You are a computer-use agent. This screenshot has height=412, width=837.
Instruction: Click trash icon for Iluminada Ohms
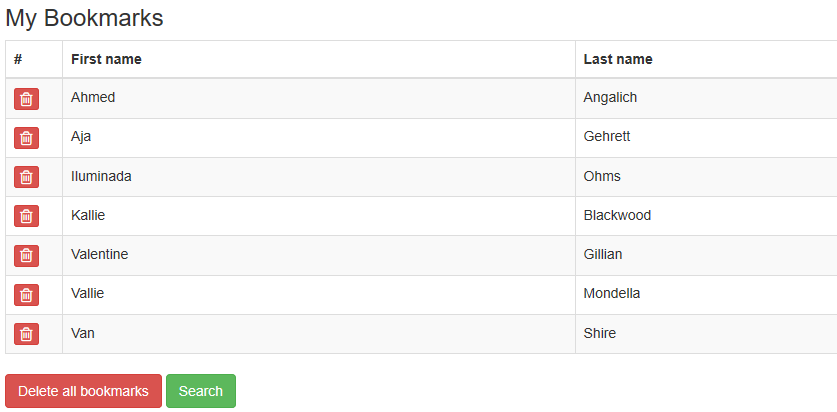pos(26,177)
